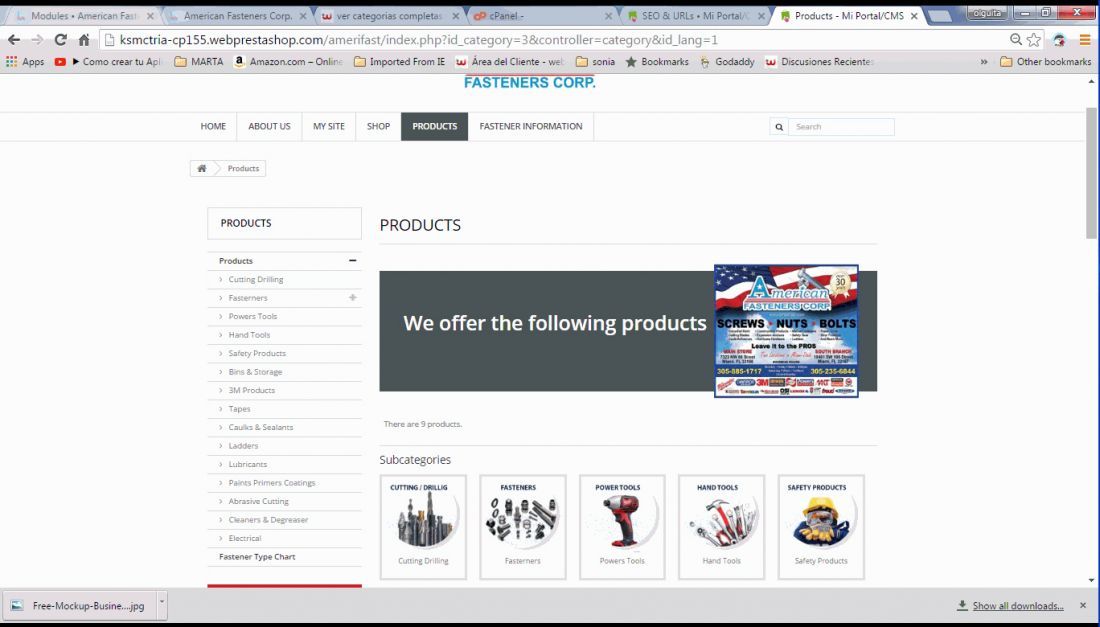Open downloaded Free-Mockup-Busine jpg file
Image resolution: width=1100 pixels, height=627 pixels.
80,605
